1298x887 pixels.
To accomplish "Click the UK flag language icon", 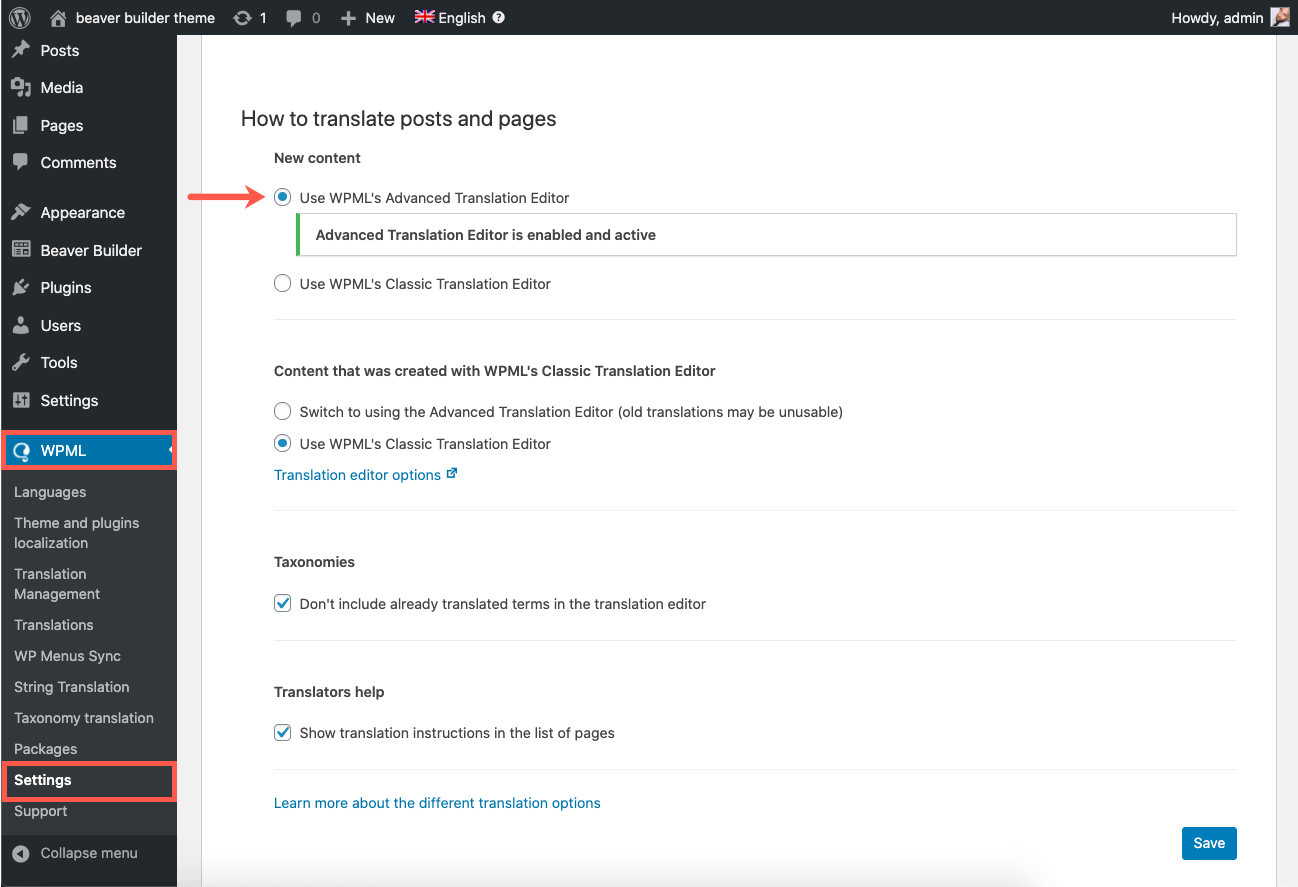I will [424, 17].
